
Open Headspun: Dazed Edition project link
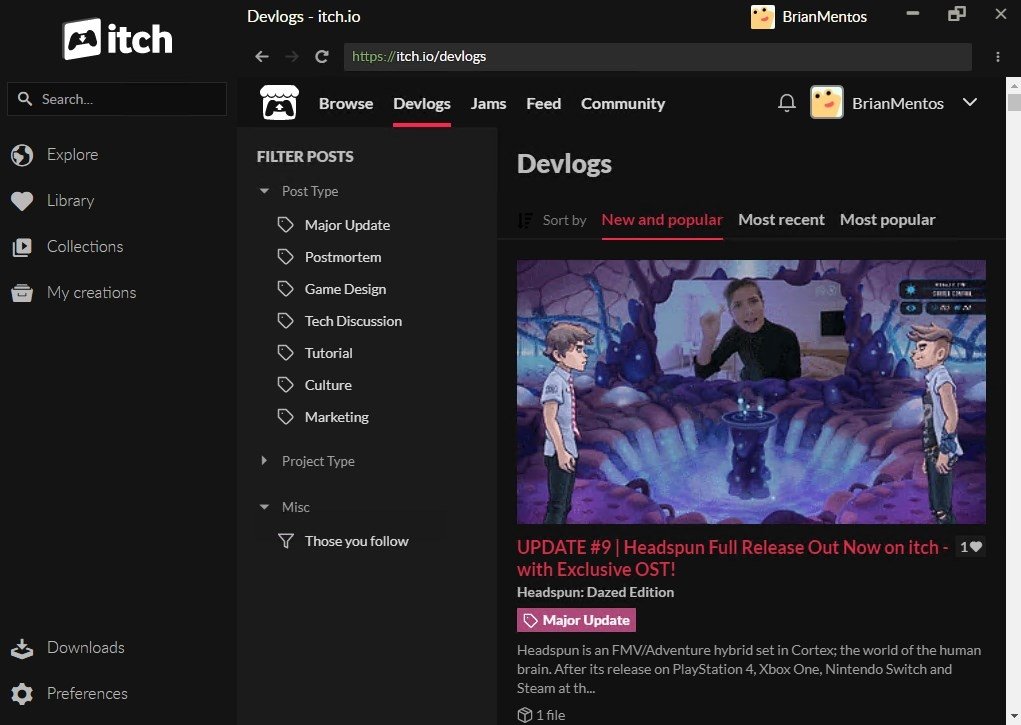pos(595,592)
